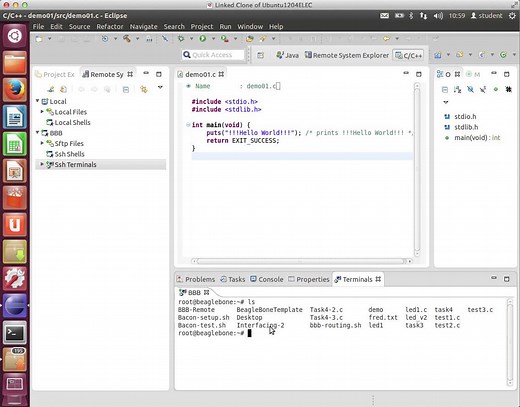Switch to the Tasks tab
This screenshot has height=407, width=520.
point(233,279)
